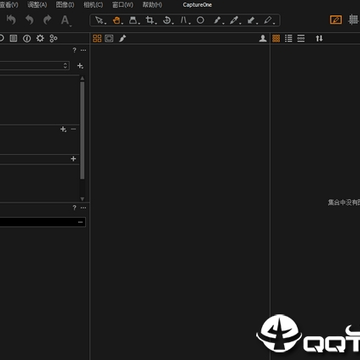Click plus-with-dot add button in middle section
The image size is (360, 360).
(x=63, y=129)
